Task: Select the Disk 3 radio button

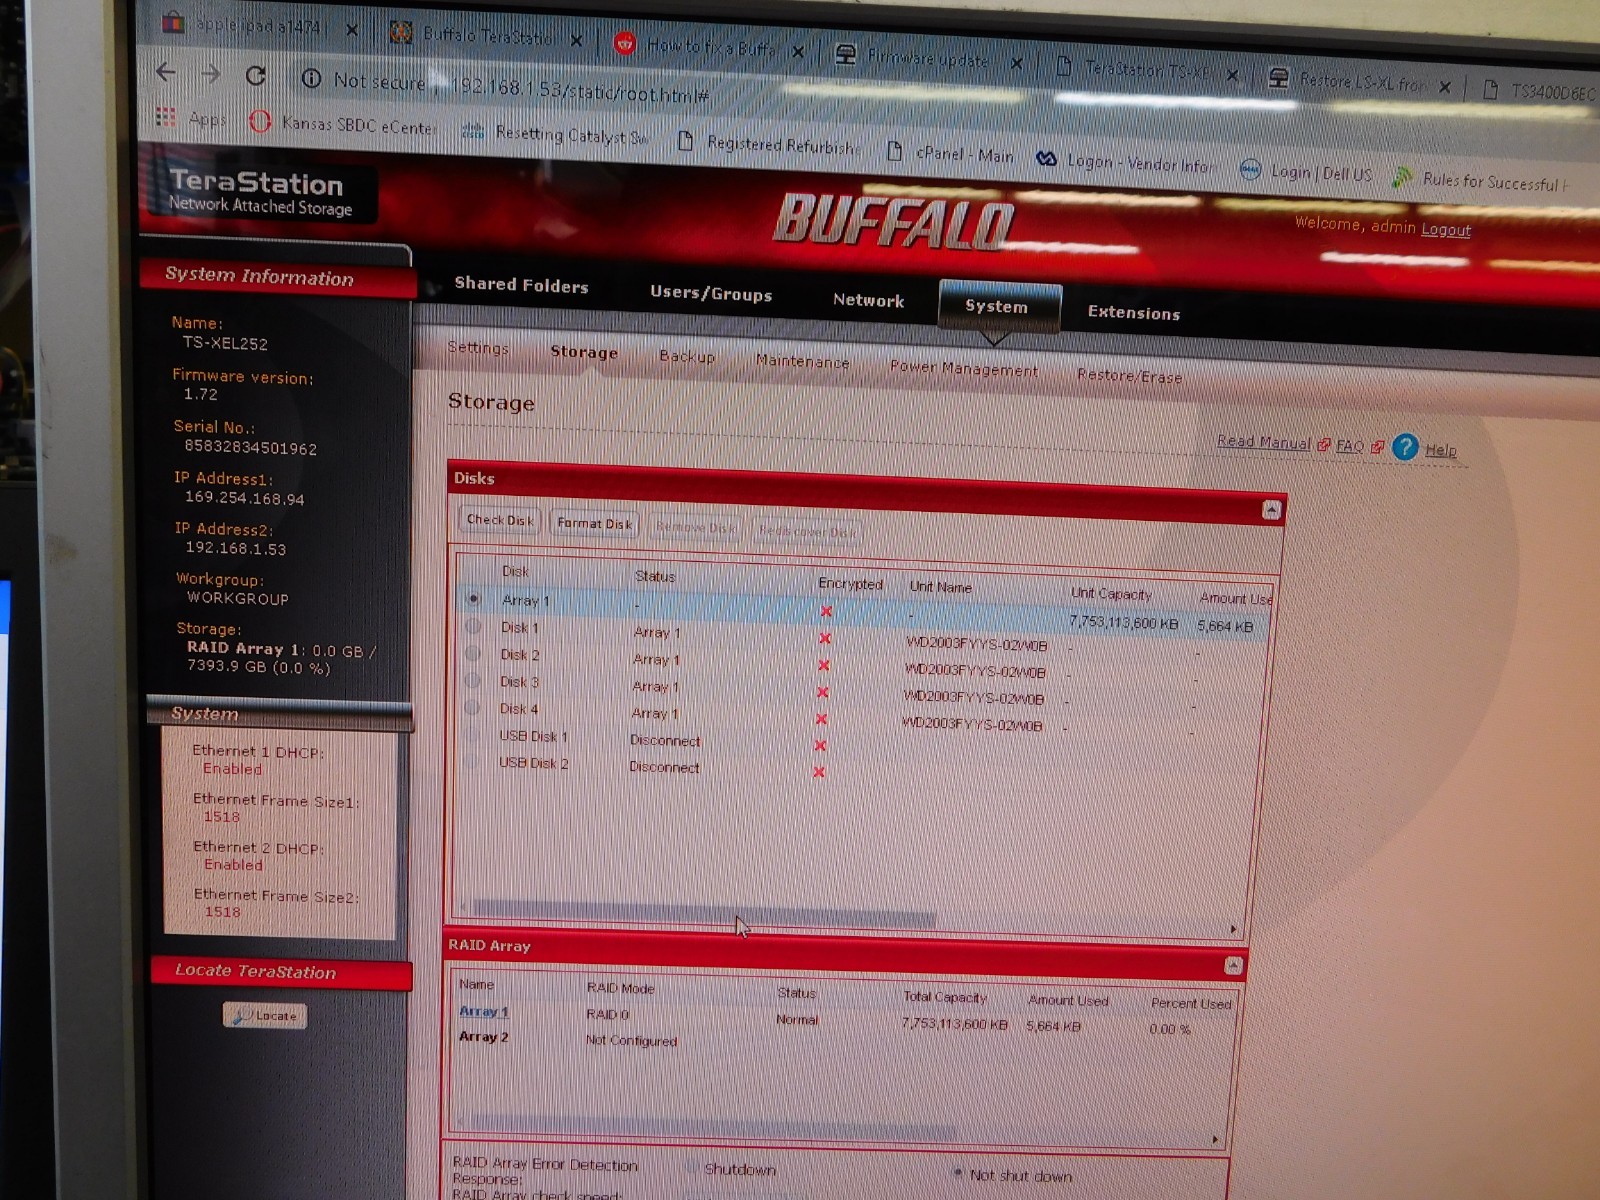Action: coord(472,680)
